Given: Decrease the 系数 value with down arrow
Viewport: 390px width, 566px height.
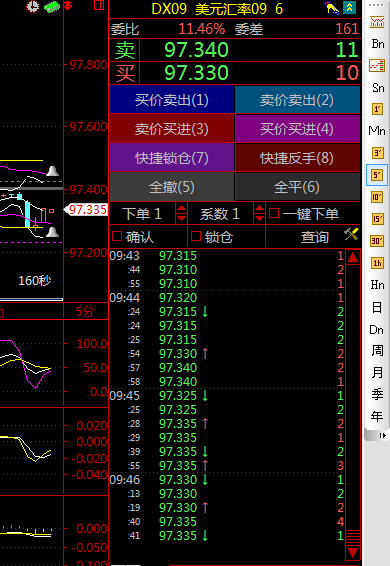Looking at the screenshot, I should coord(259,218).
